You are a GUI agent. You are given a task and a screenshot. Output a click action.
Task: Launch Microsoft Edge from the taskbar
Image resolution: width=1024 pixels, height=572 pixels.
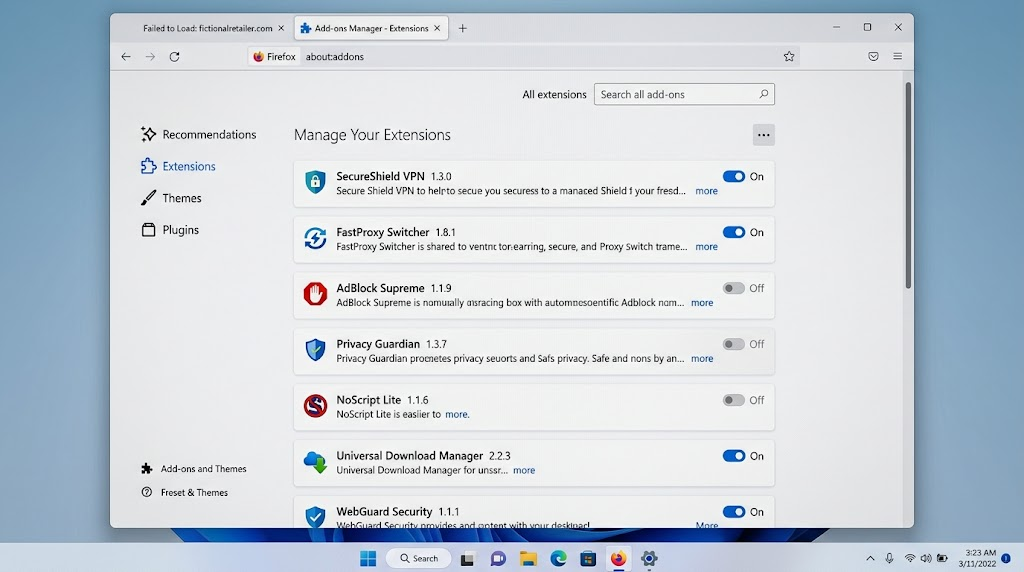[x=558, y=558]
